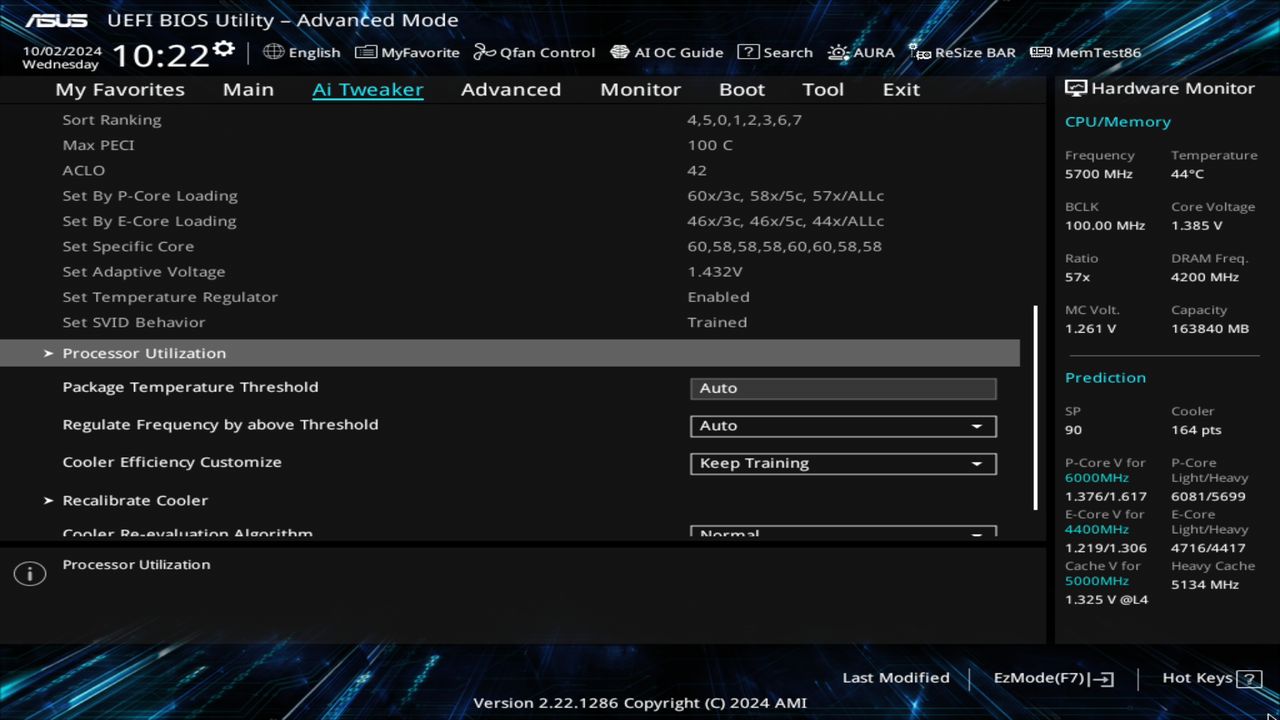The height and width of the screenshot is (720, 1280).
Task: Launch MemTest86
Action: coord(1084,52)
